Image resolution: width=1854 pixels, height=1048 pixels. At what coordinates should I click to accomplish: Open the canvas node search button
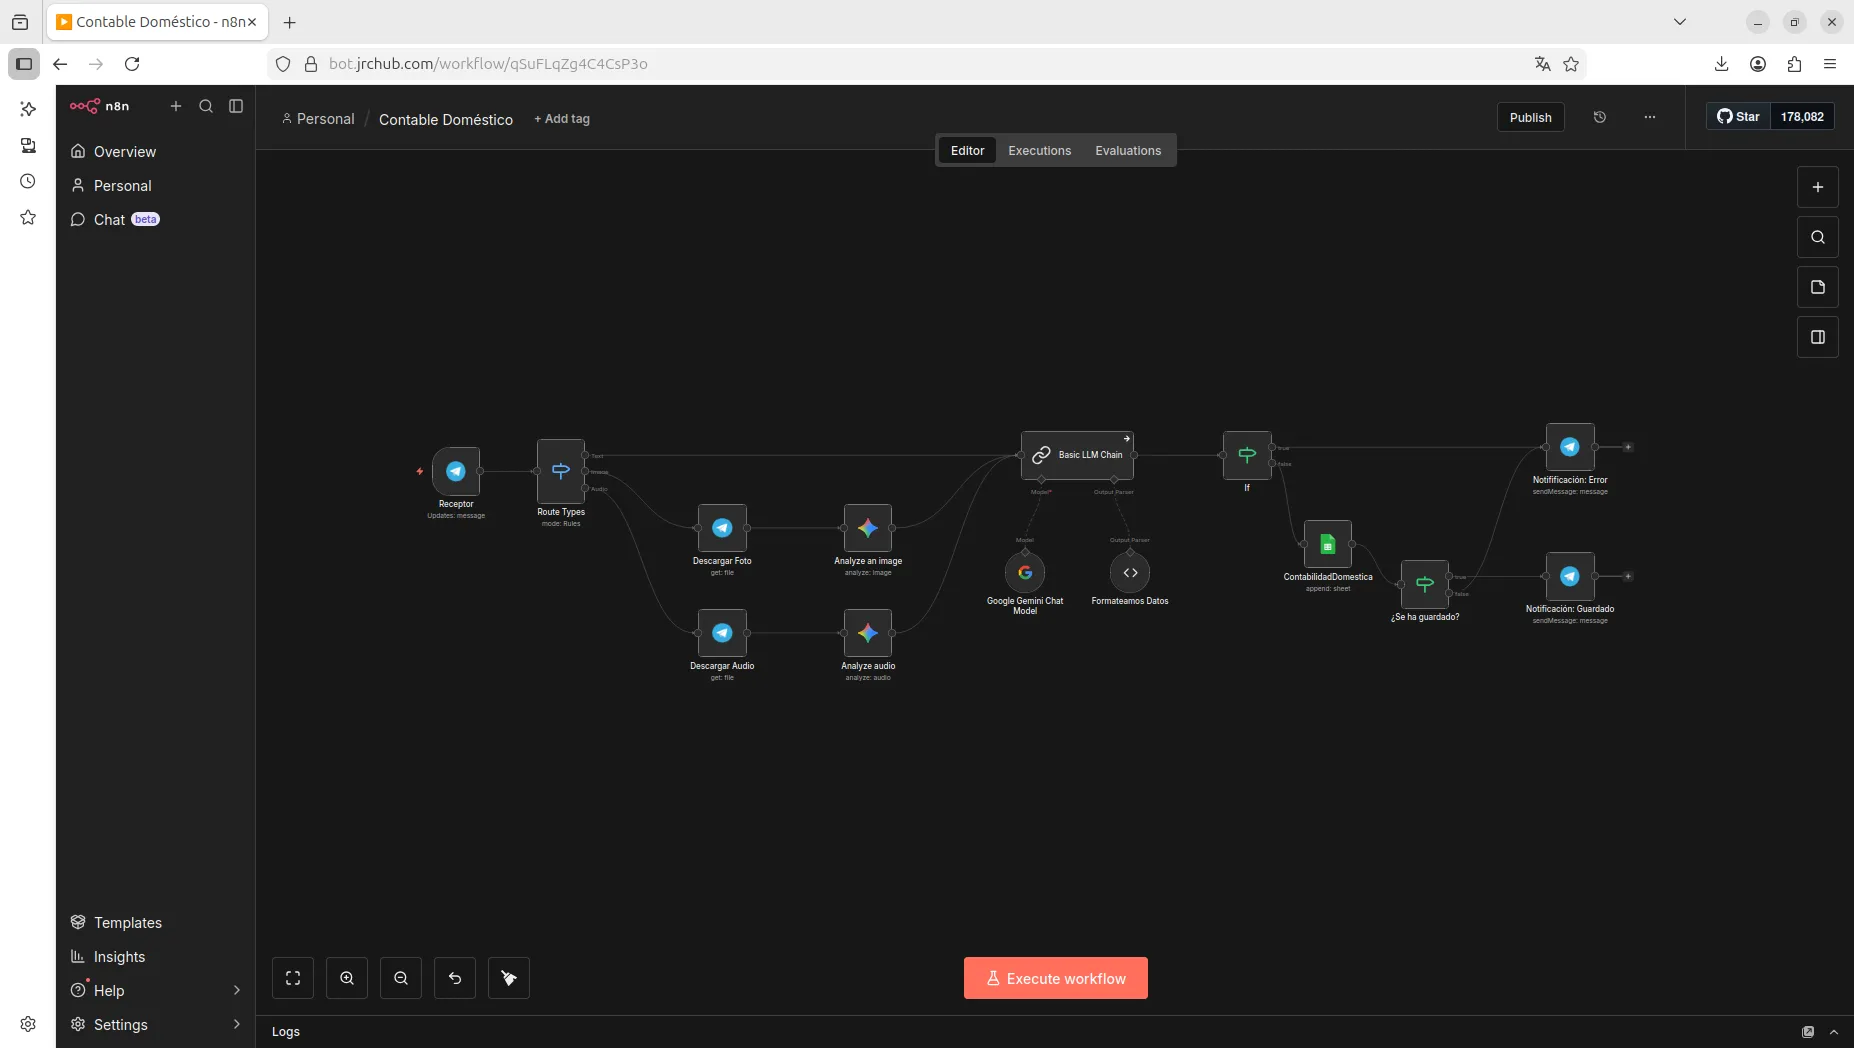coord(1818,237)
